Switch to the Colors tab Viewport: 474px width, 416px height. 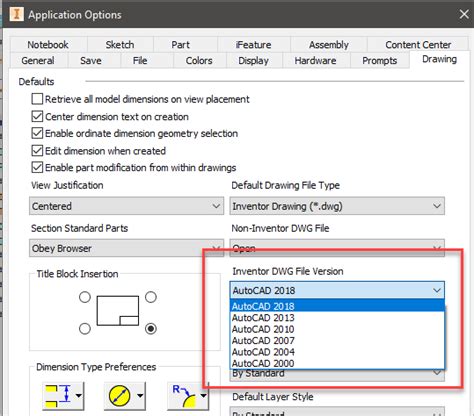click(x=199, y=61)
